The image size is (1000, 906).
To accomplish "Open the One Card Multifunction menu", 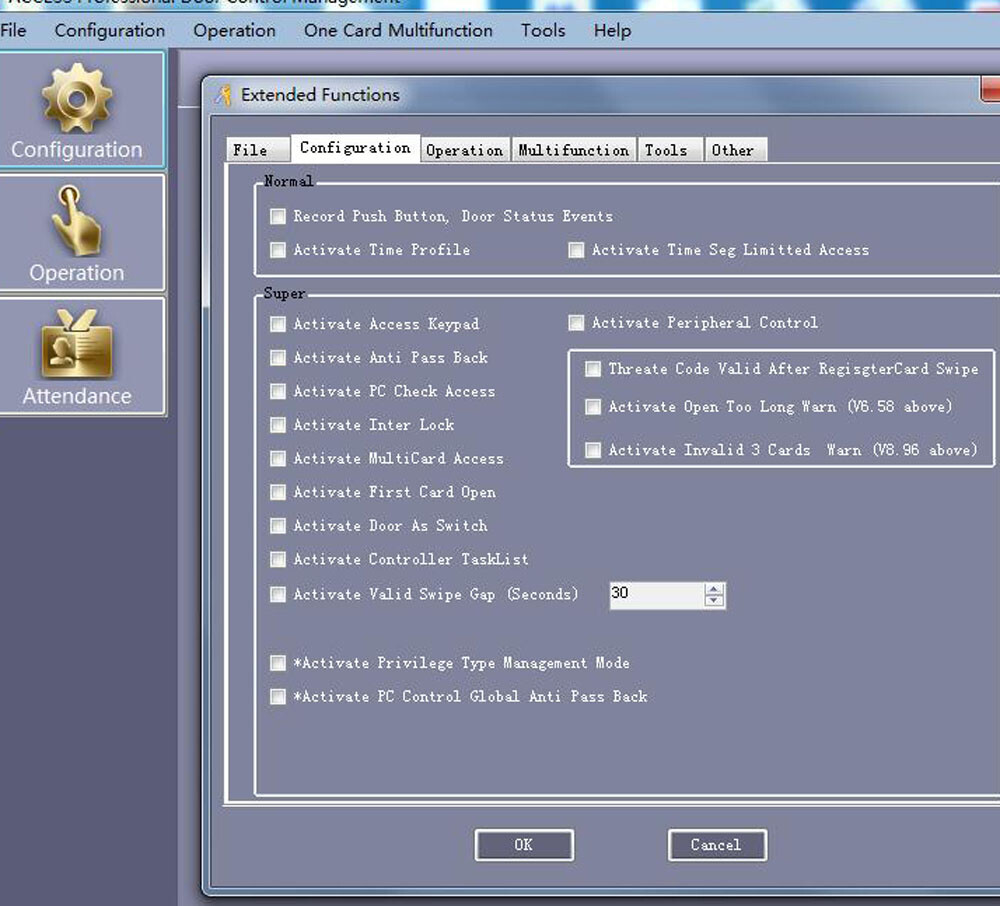I will [398, 30].
